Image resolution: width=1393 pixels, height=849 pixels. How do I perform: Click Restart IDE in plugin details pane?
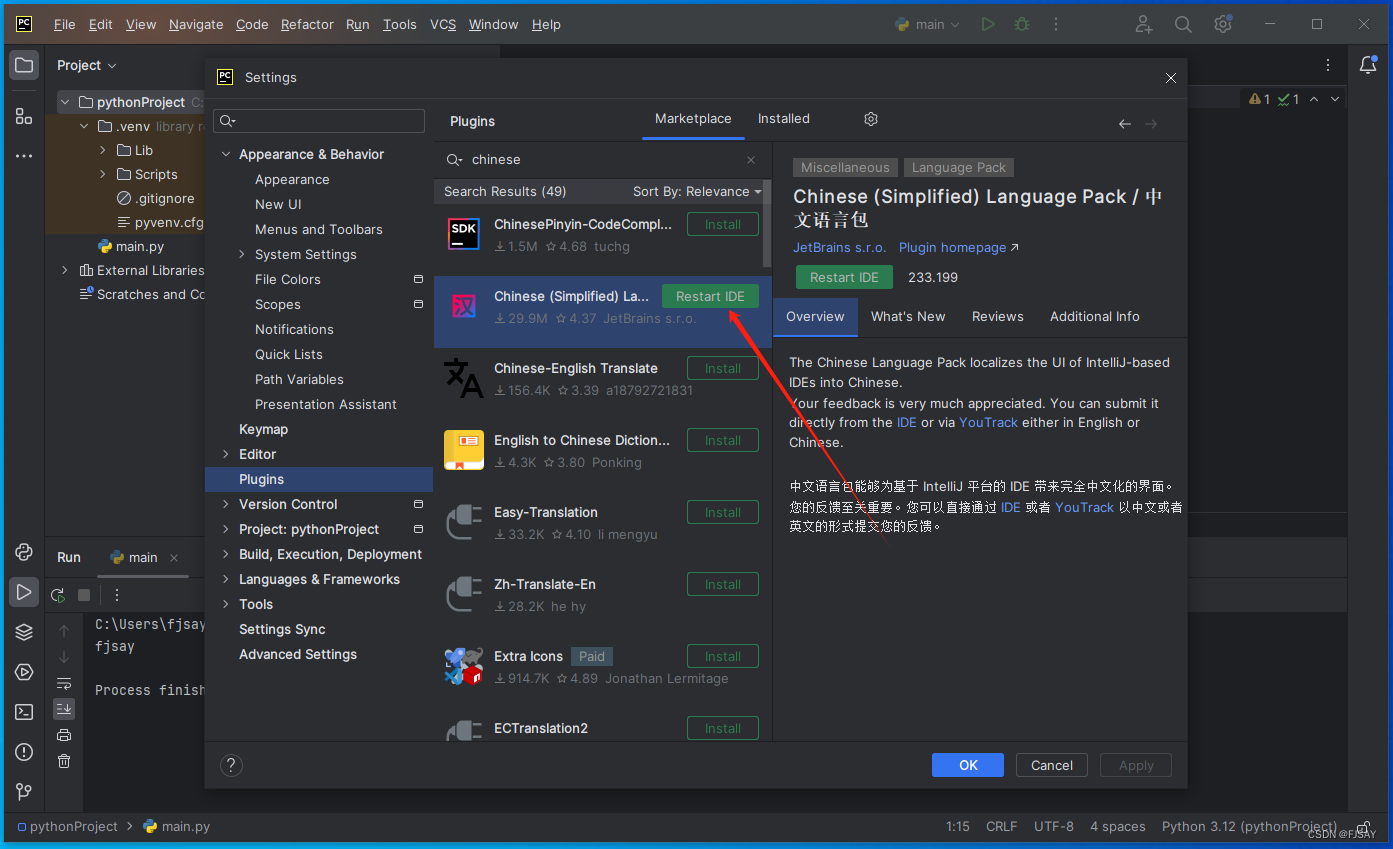point(845,277)
